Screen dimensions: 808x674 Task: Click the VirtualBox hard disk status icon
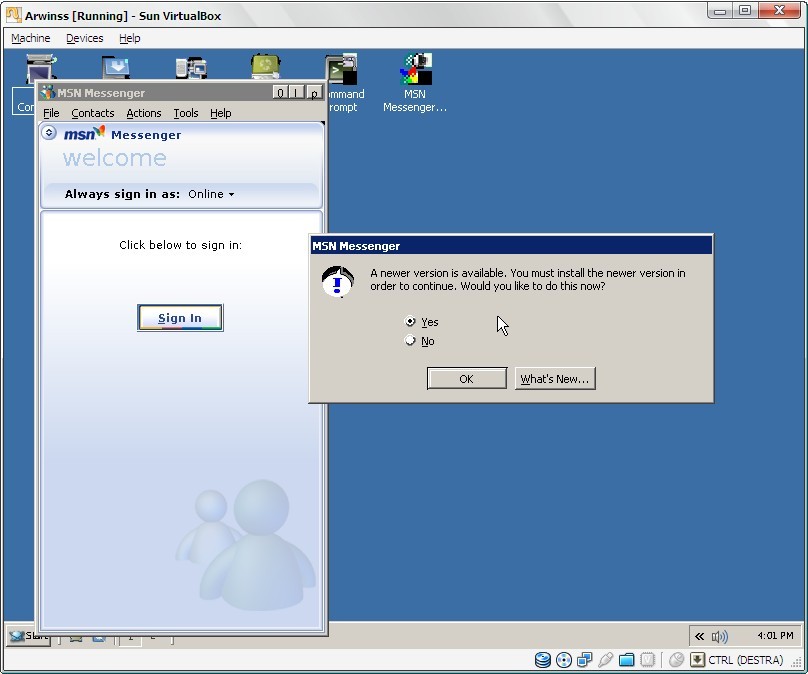[x=543, y=660]
